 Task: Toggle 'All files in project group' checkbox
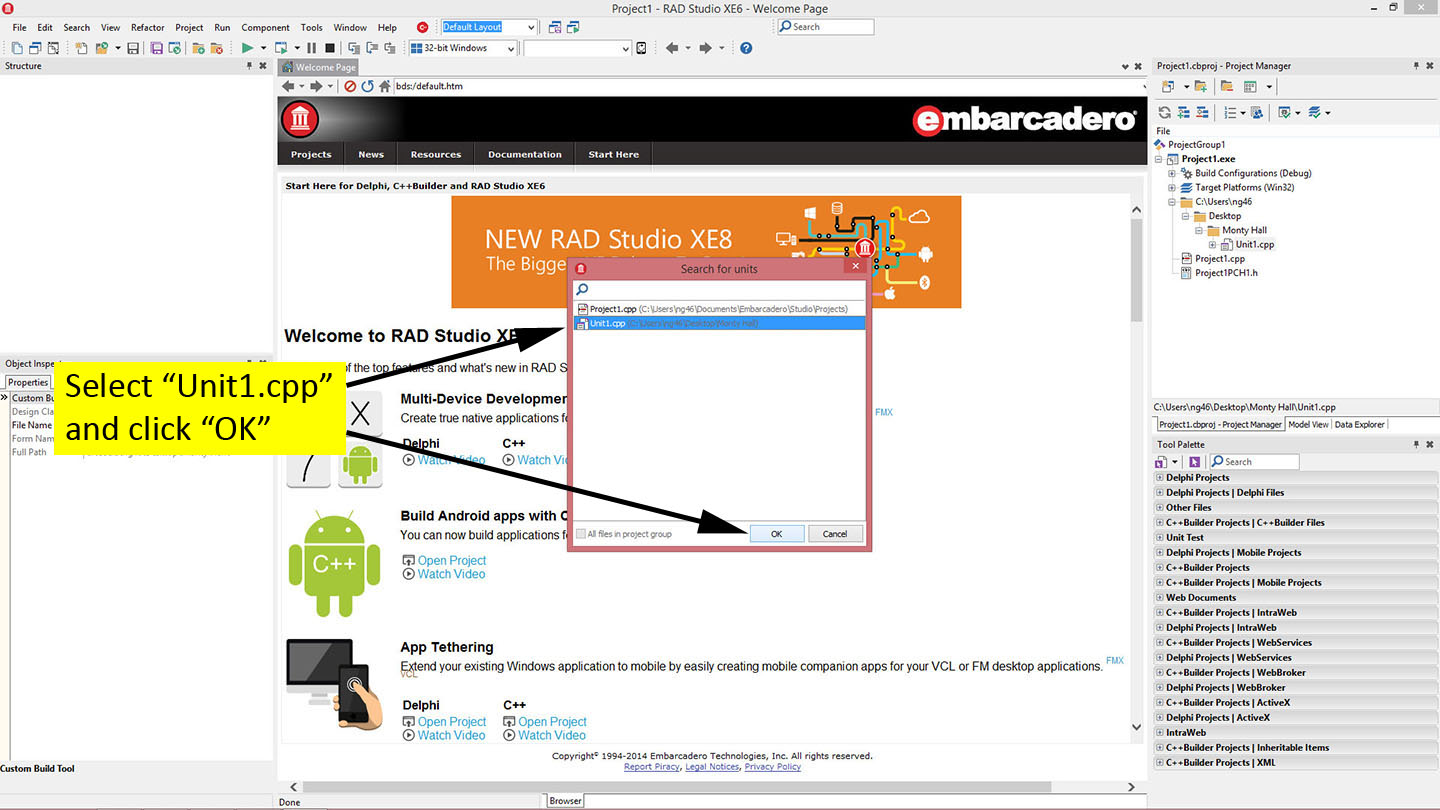click(x=580, y=534)
